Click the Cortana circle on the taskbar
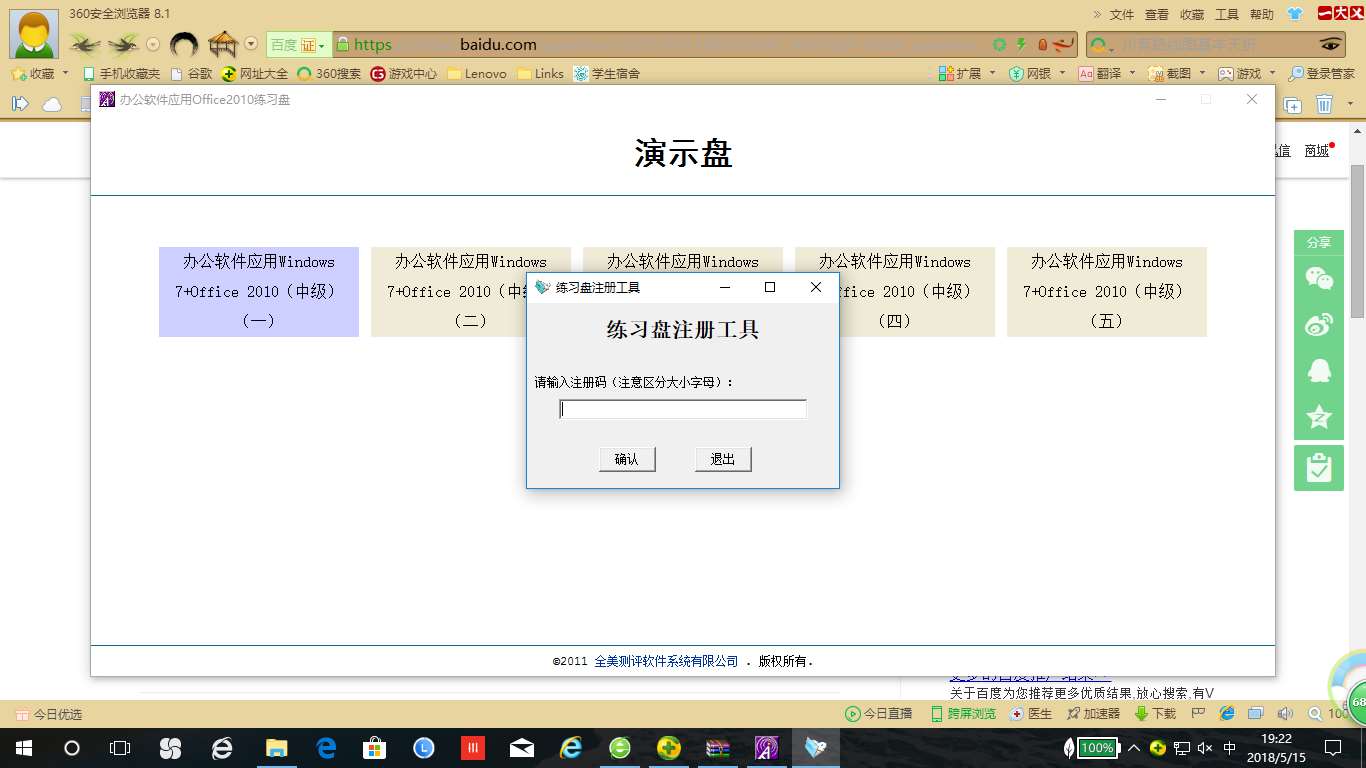 point(72,748)
